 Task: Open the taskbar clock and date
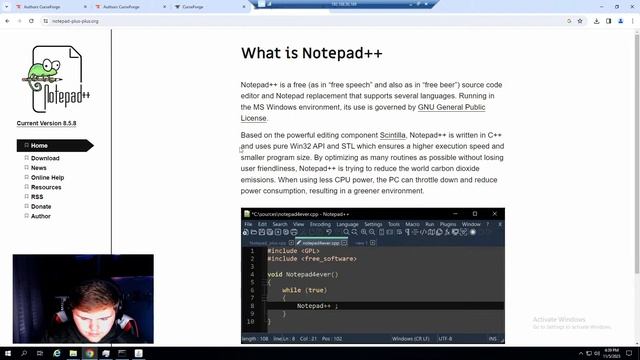611,353
